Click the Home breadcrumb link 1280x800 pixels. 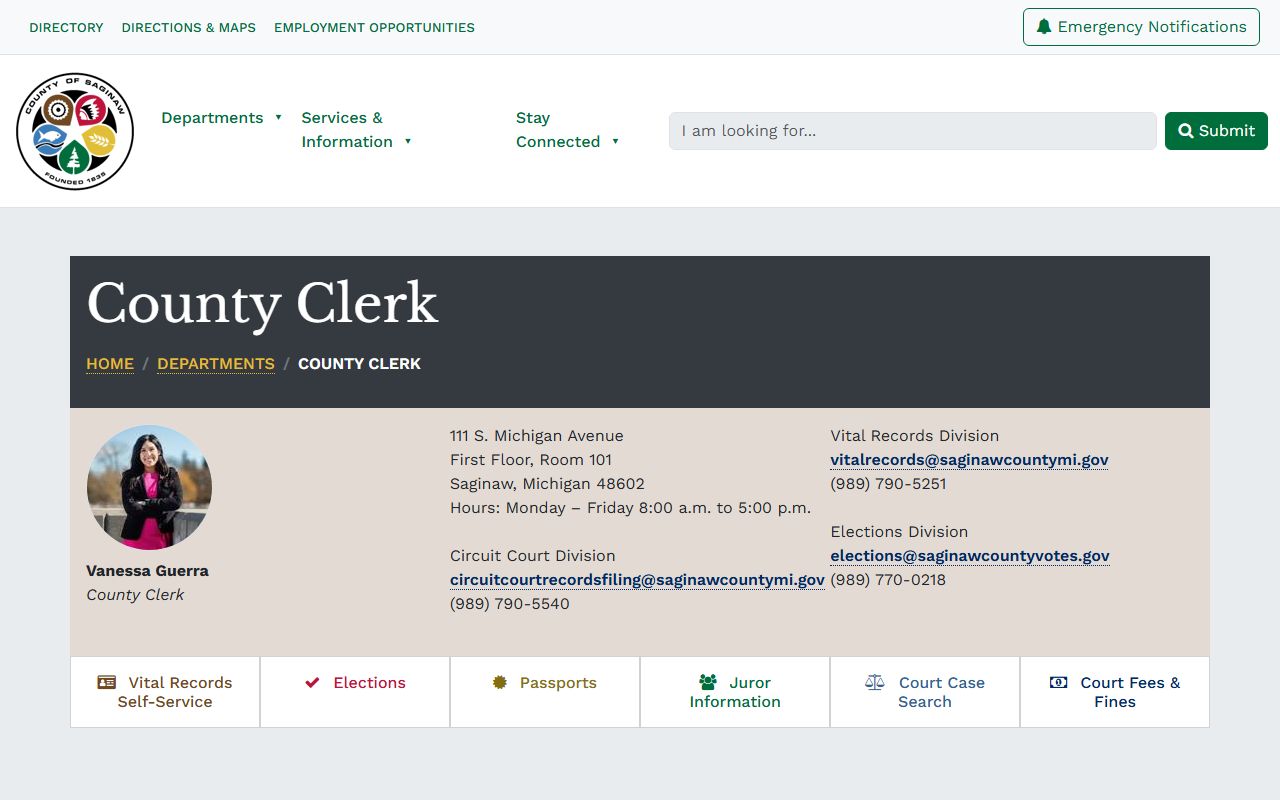pos(110,364)
